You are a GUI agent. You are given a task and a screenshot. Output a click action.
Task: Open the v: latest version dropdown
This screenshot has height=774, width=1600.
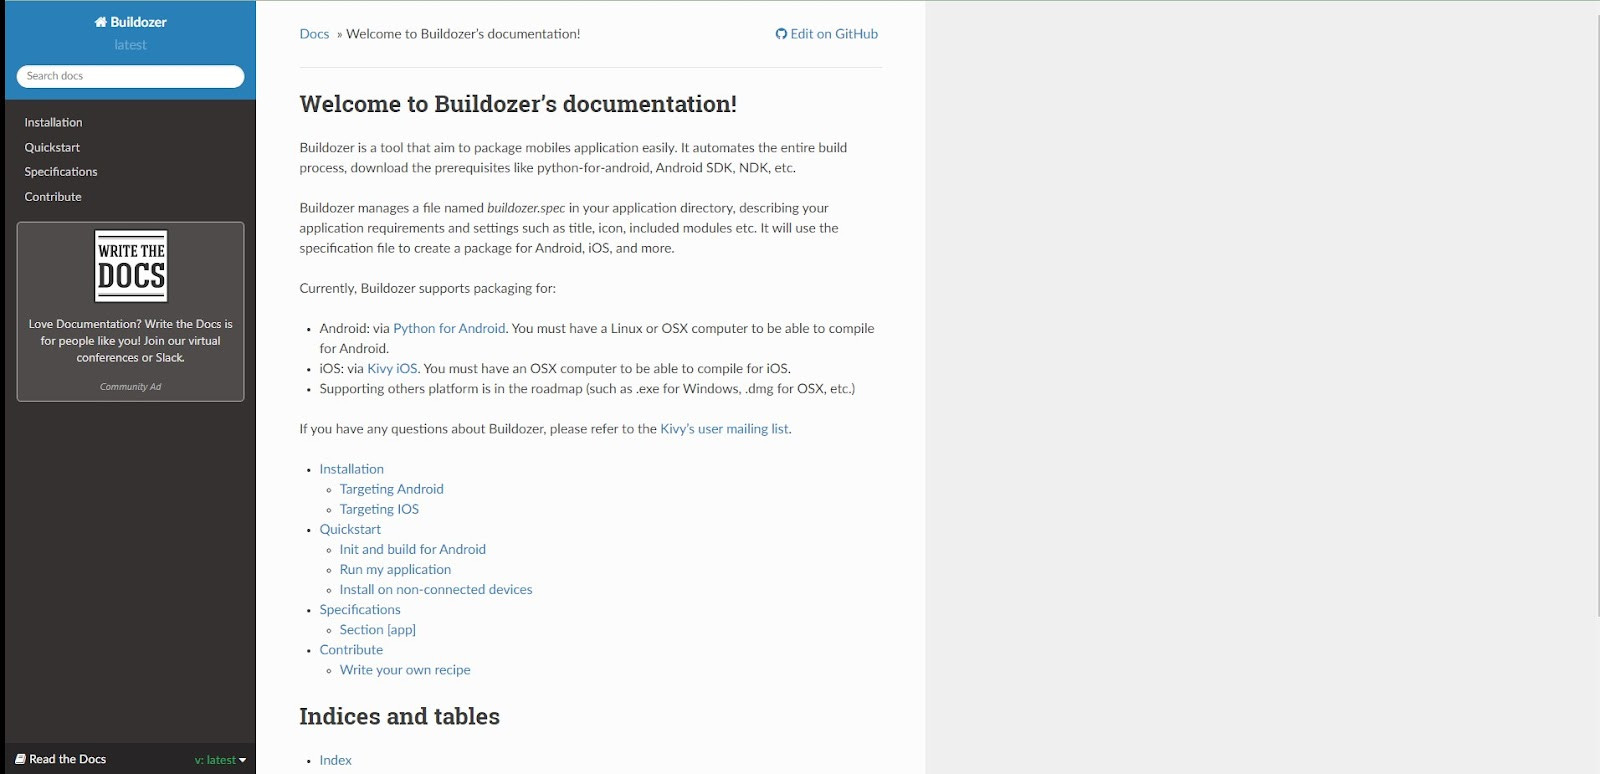coord(220,760)
